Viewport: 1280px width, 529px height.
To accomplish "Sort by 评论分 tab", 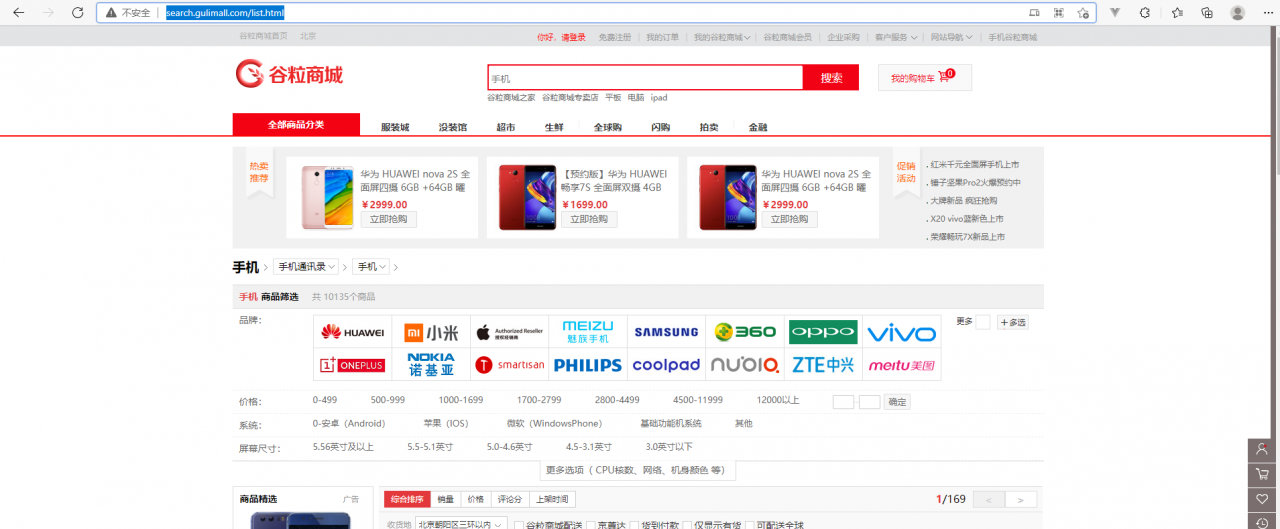I will [509, 499].
